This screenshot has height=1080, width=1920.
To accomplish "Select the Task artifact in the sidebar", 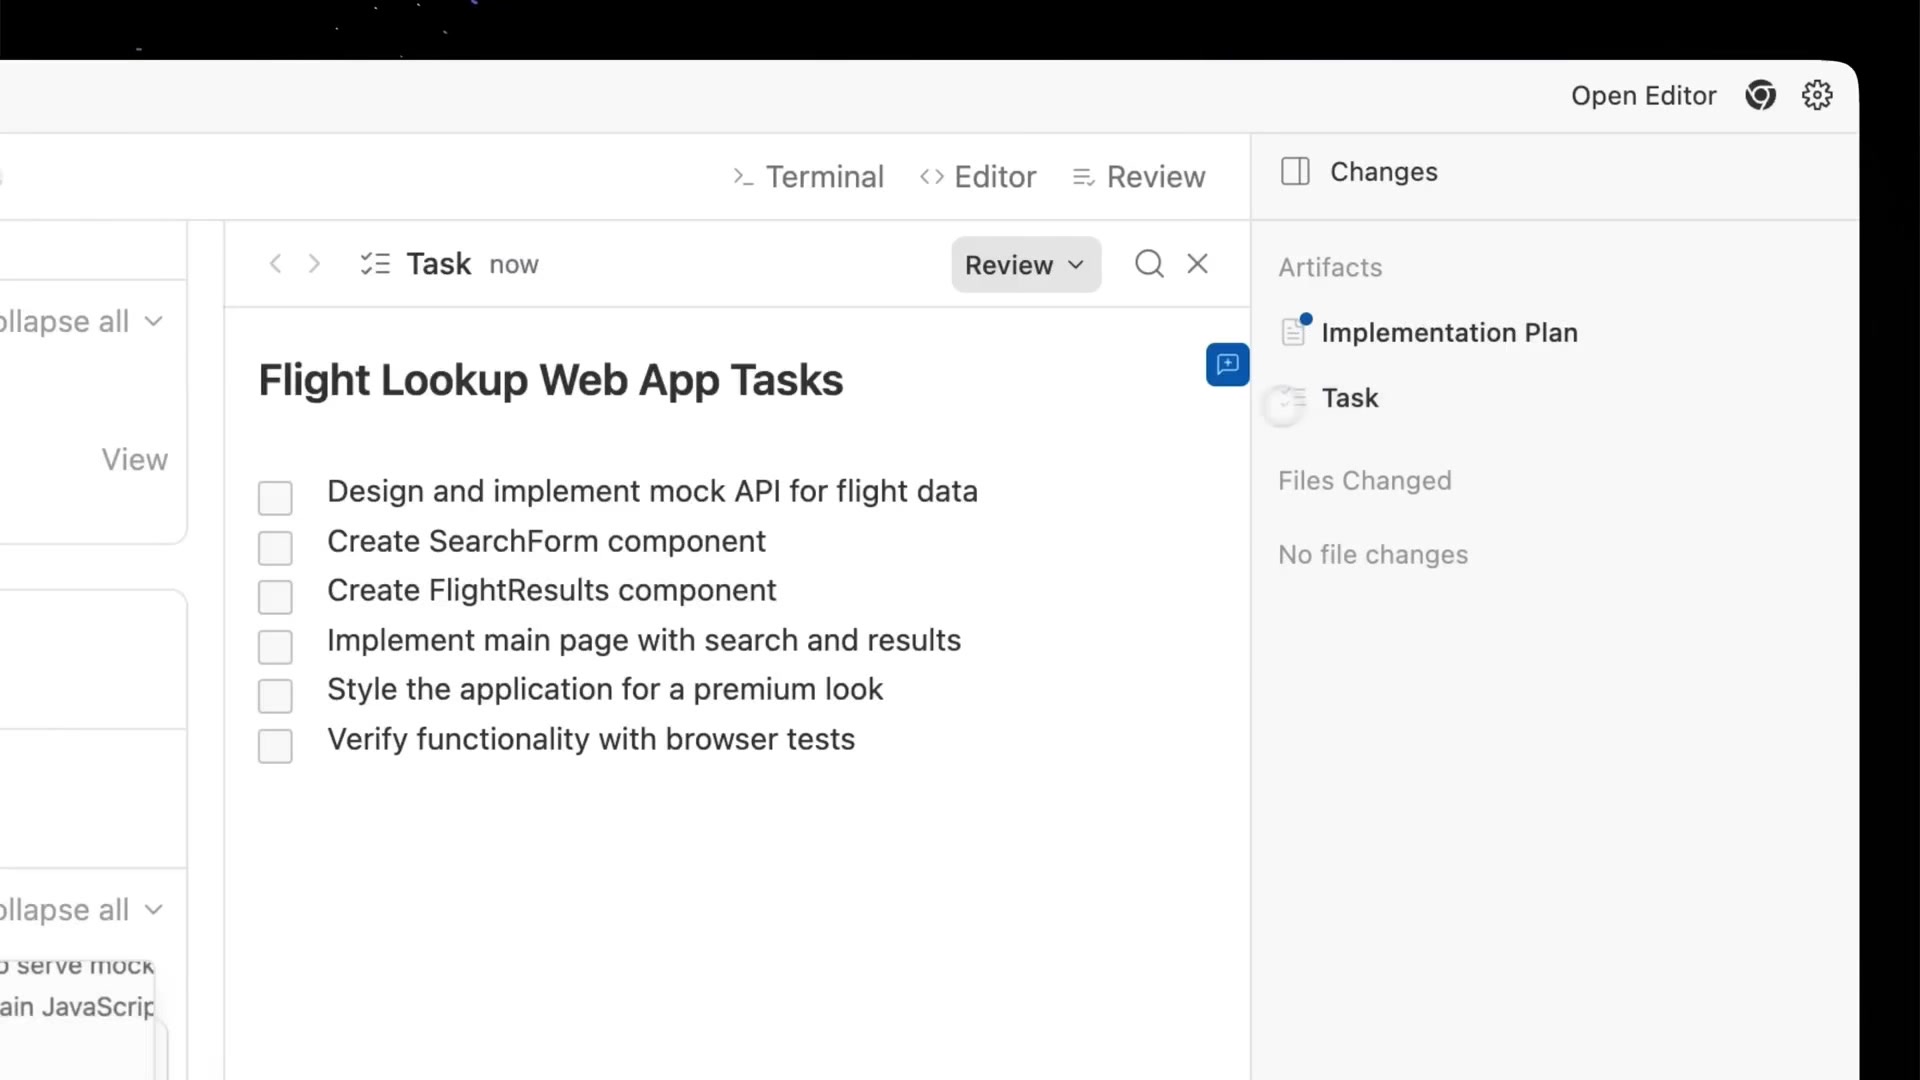I will (x=1350, y=398).
